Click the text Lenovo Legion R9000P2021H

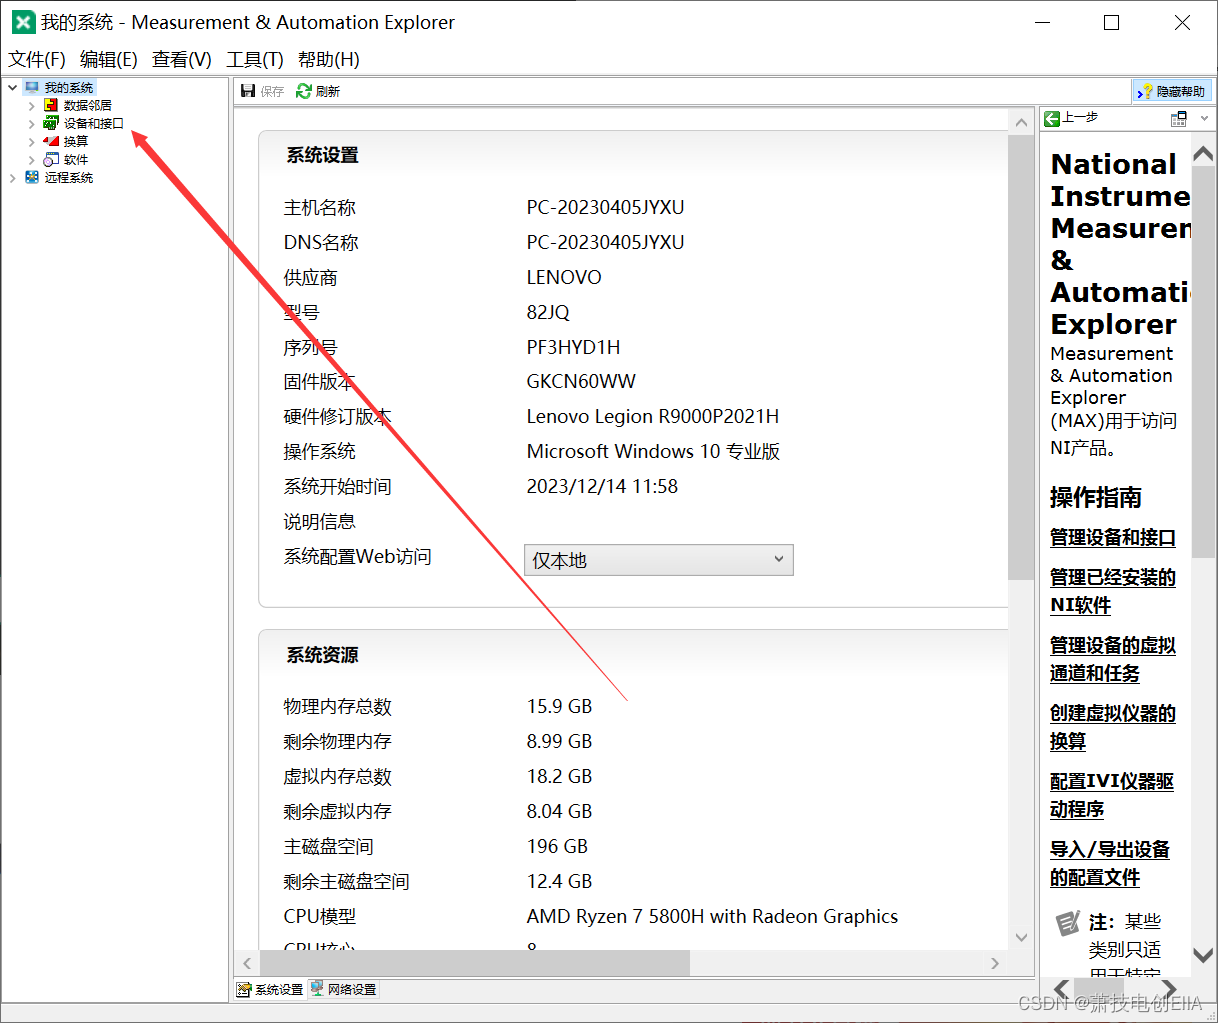pyautogui.click(x=653, y=417)
